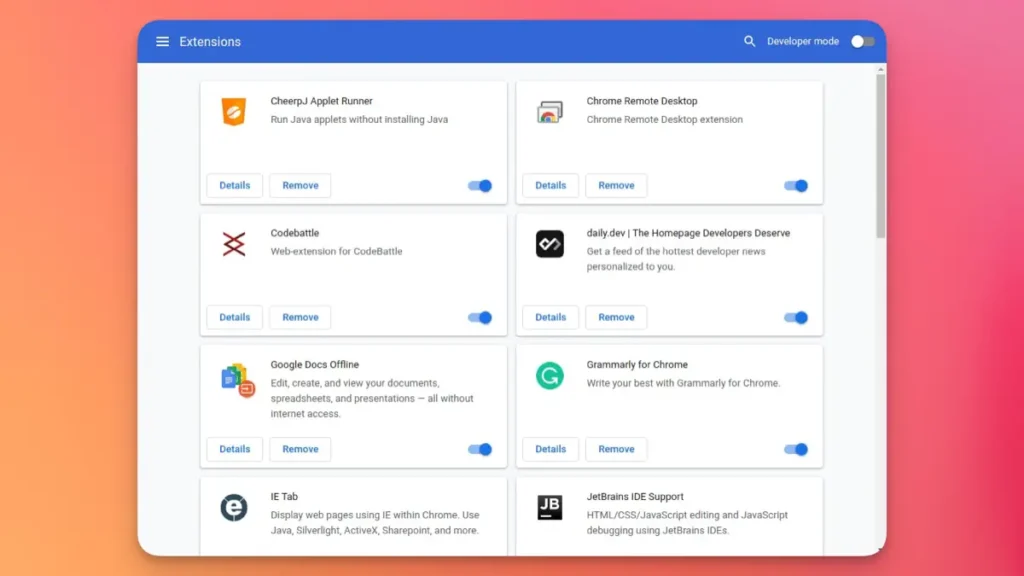Viewport: 1024px width, 576px height.
Task: Disable the Grammarly for Chrome extension
Action: (795, 449)
